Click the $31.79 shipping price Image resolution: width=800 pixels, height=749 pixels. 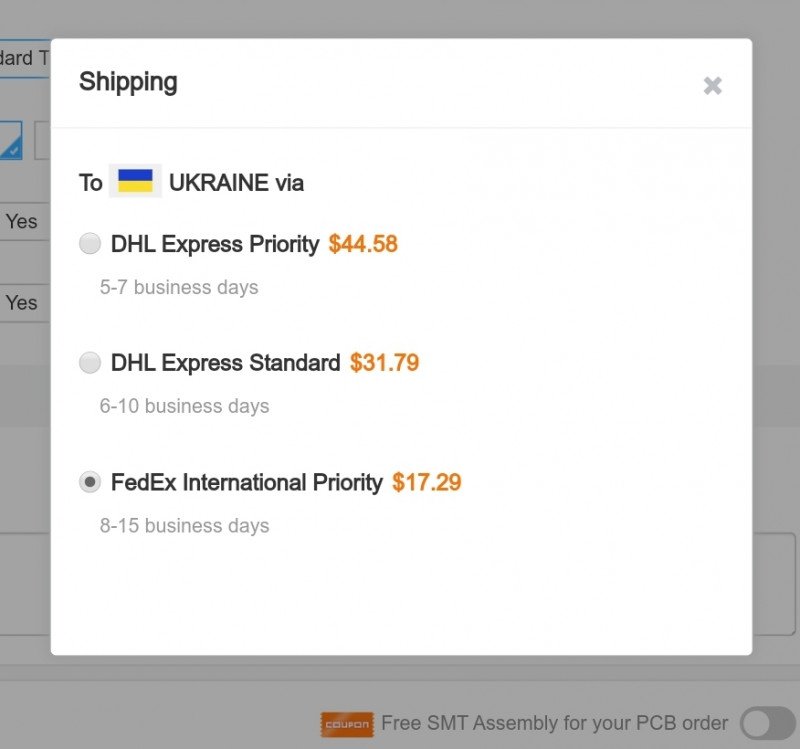(x=384, y=363)
